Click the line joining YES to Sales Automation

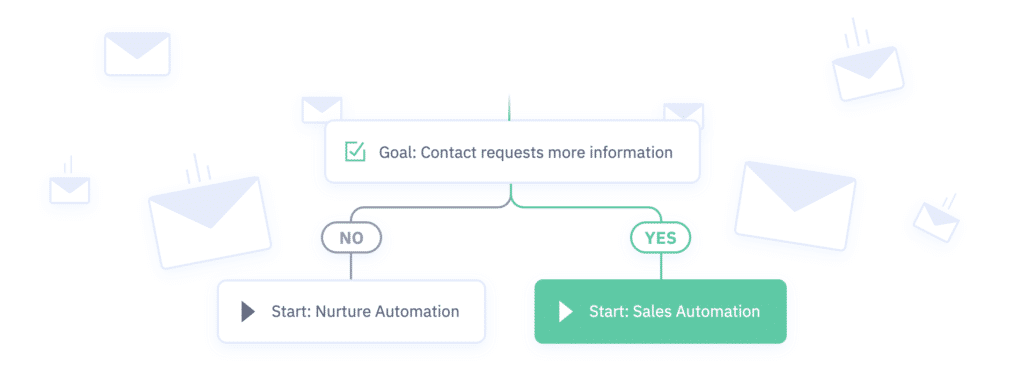[x=660, y=266]
